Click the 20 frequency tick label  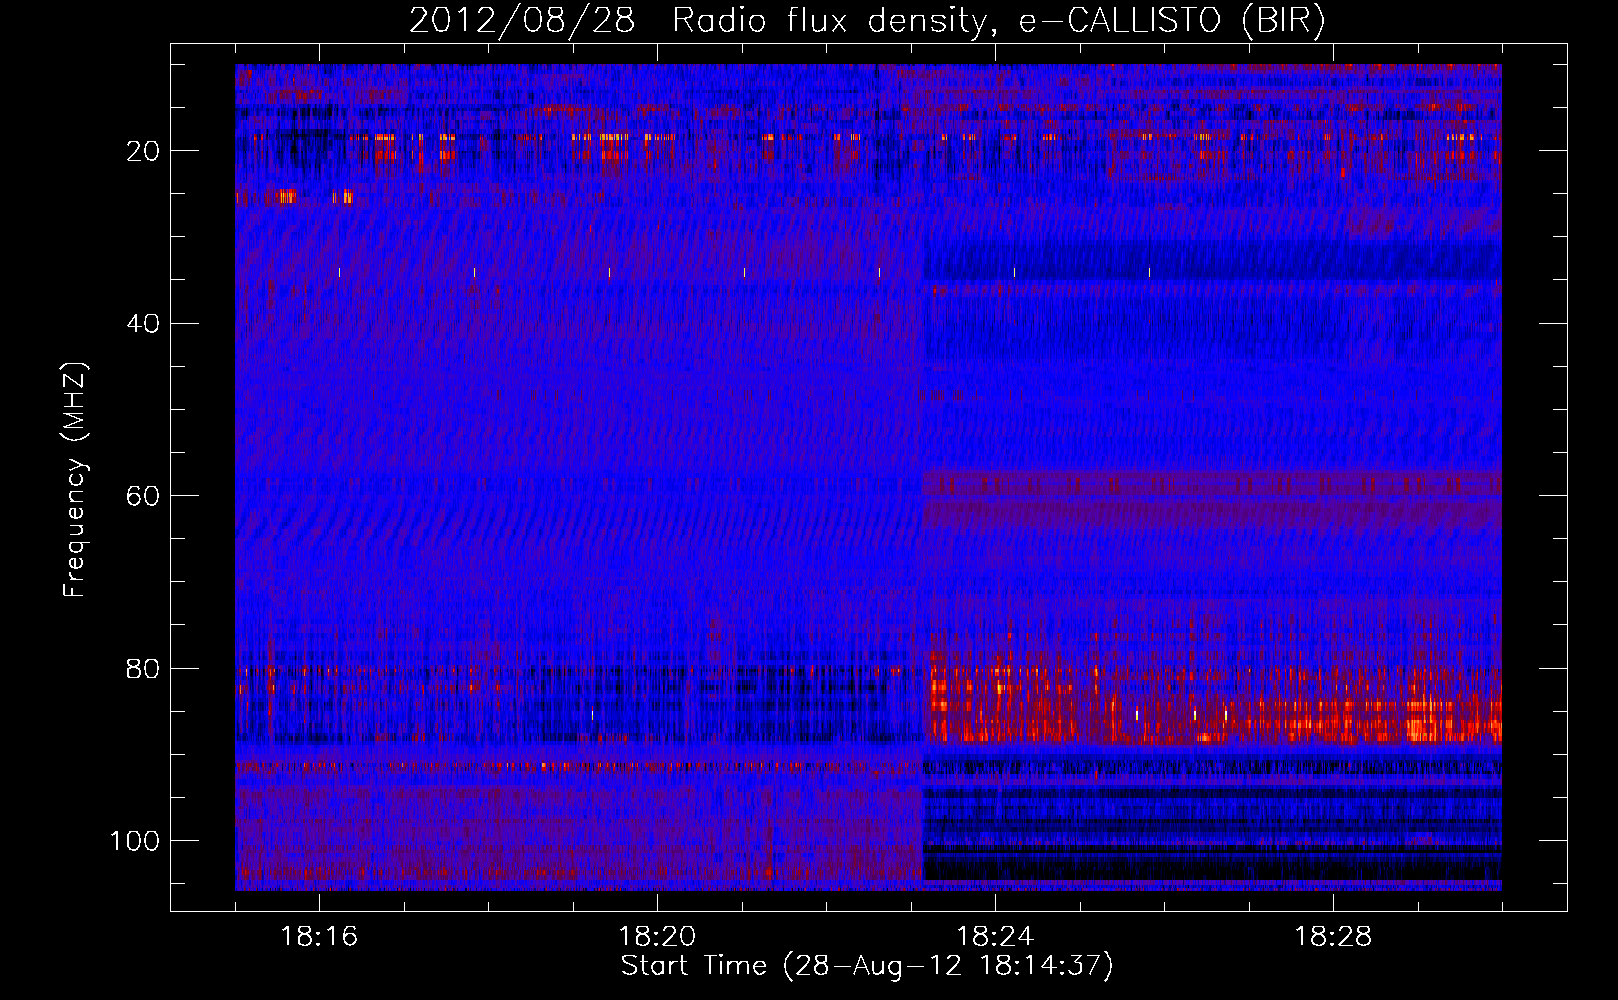click(x=143, y=151)
